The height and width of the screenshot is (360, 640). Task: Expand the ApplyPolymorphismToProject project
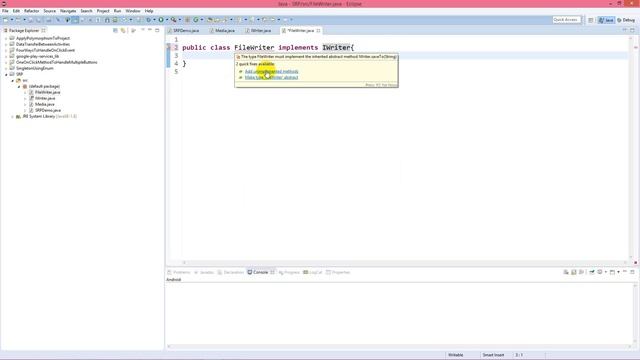coord(6,38)
